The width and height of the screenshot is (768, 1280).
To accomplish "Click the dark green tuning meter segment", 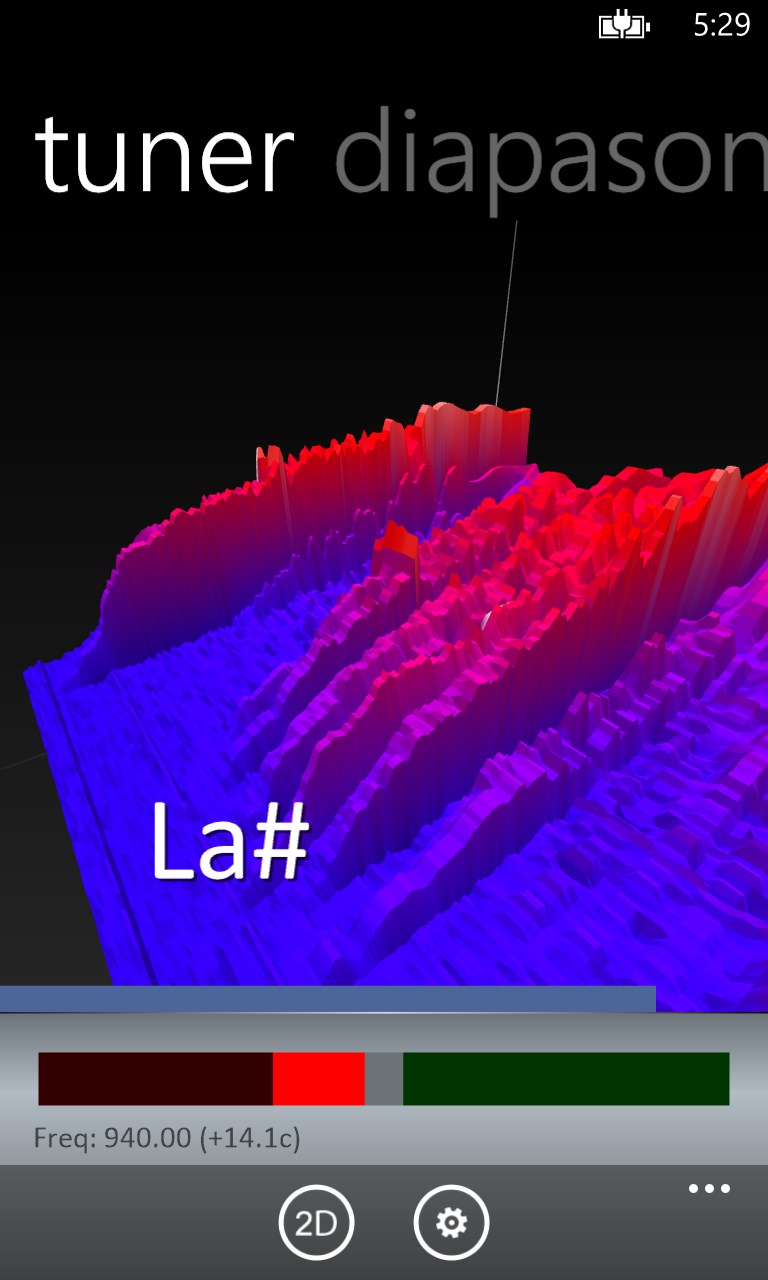I will coord(566,1078).
